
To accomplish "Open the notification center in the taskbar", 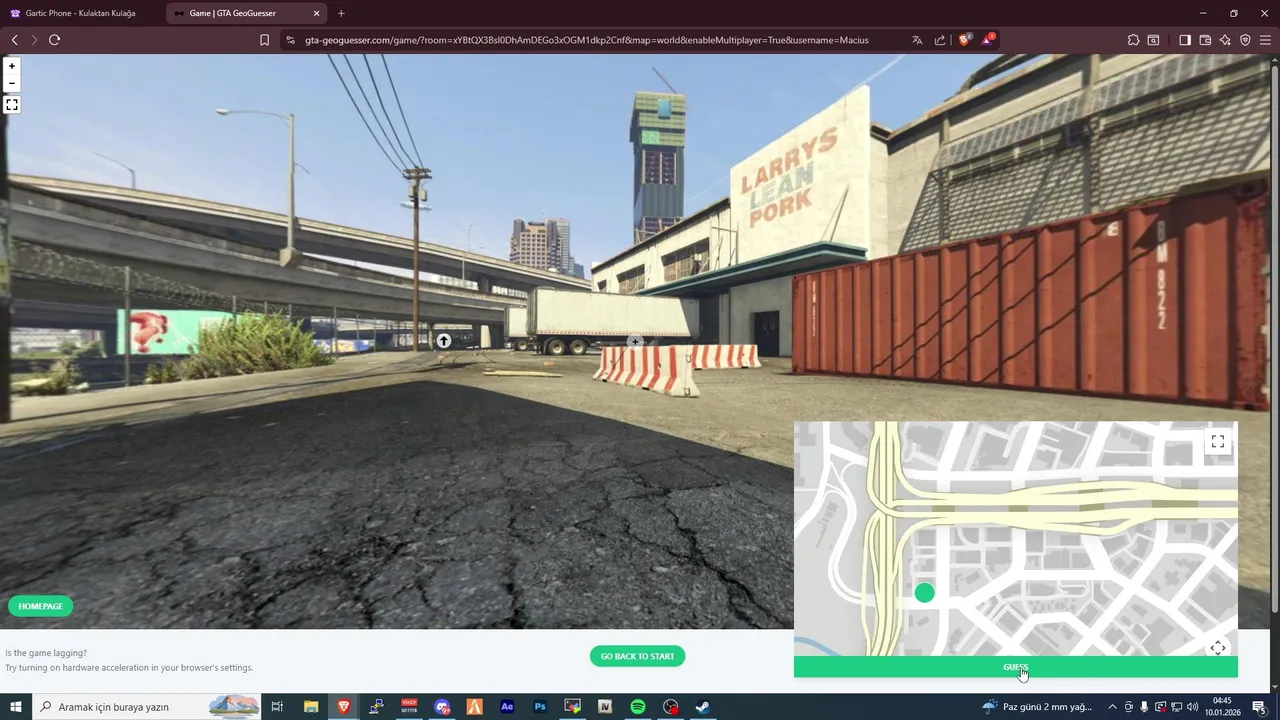I will [x=1259, y=707].
